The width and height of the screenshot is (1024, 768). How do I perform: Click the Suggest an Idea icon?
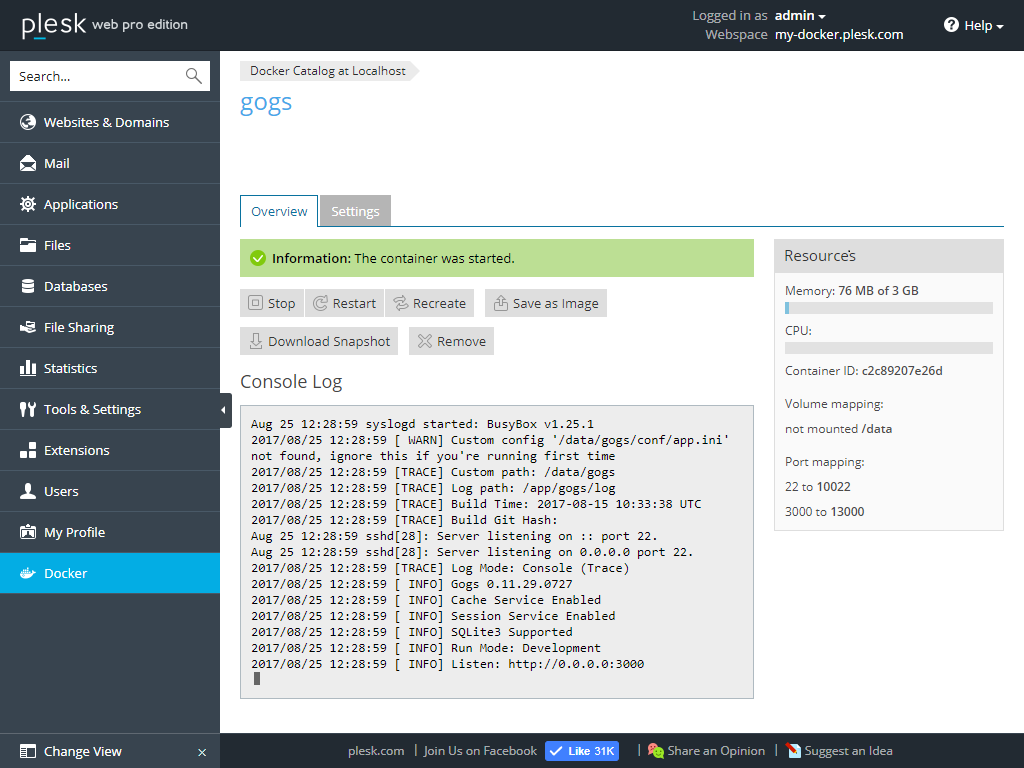coord(793,751)
